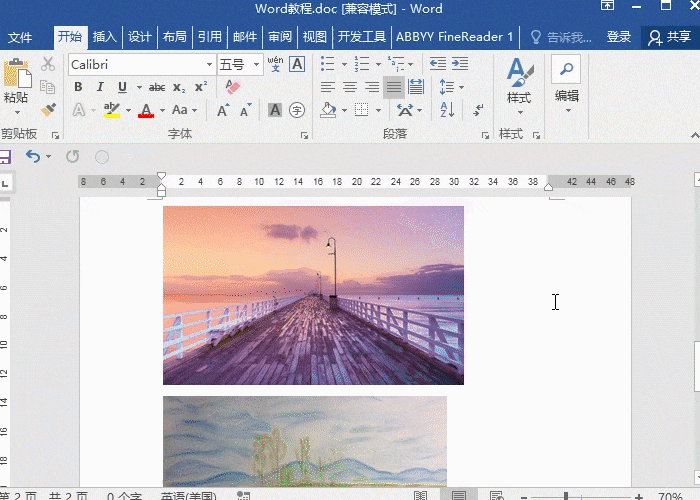700x500 pixels.
Task: Open the 样式 Styles gallery
Action: [520, 86]
